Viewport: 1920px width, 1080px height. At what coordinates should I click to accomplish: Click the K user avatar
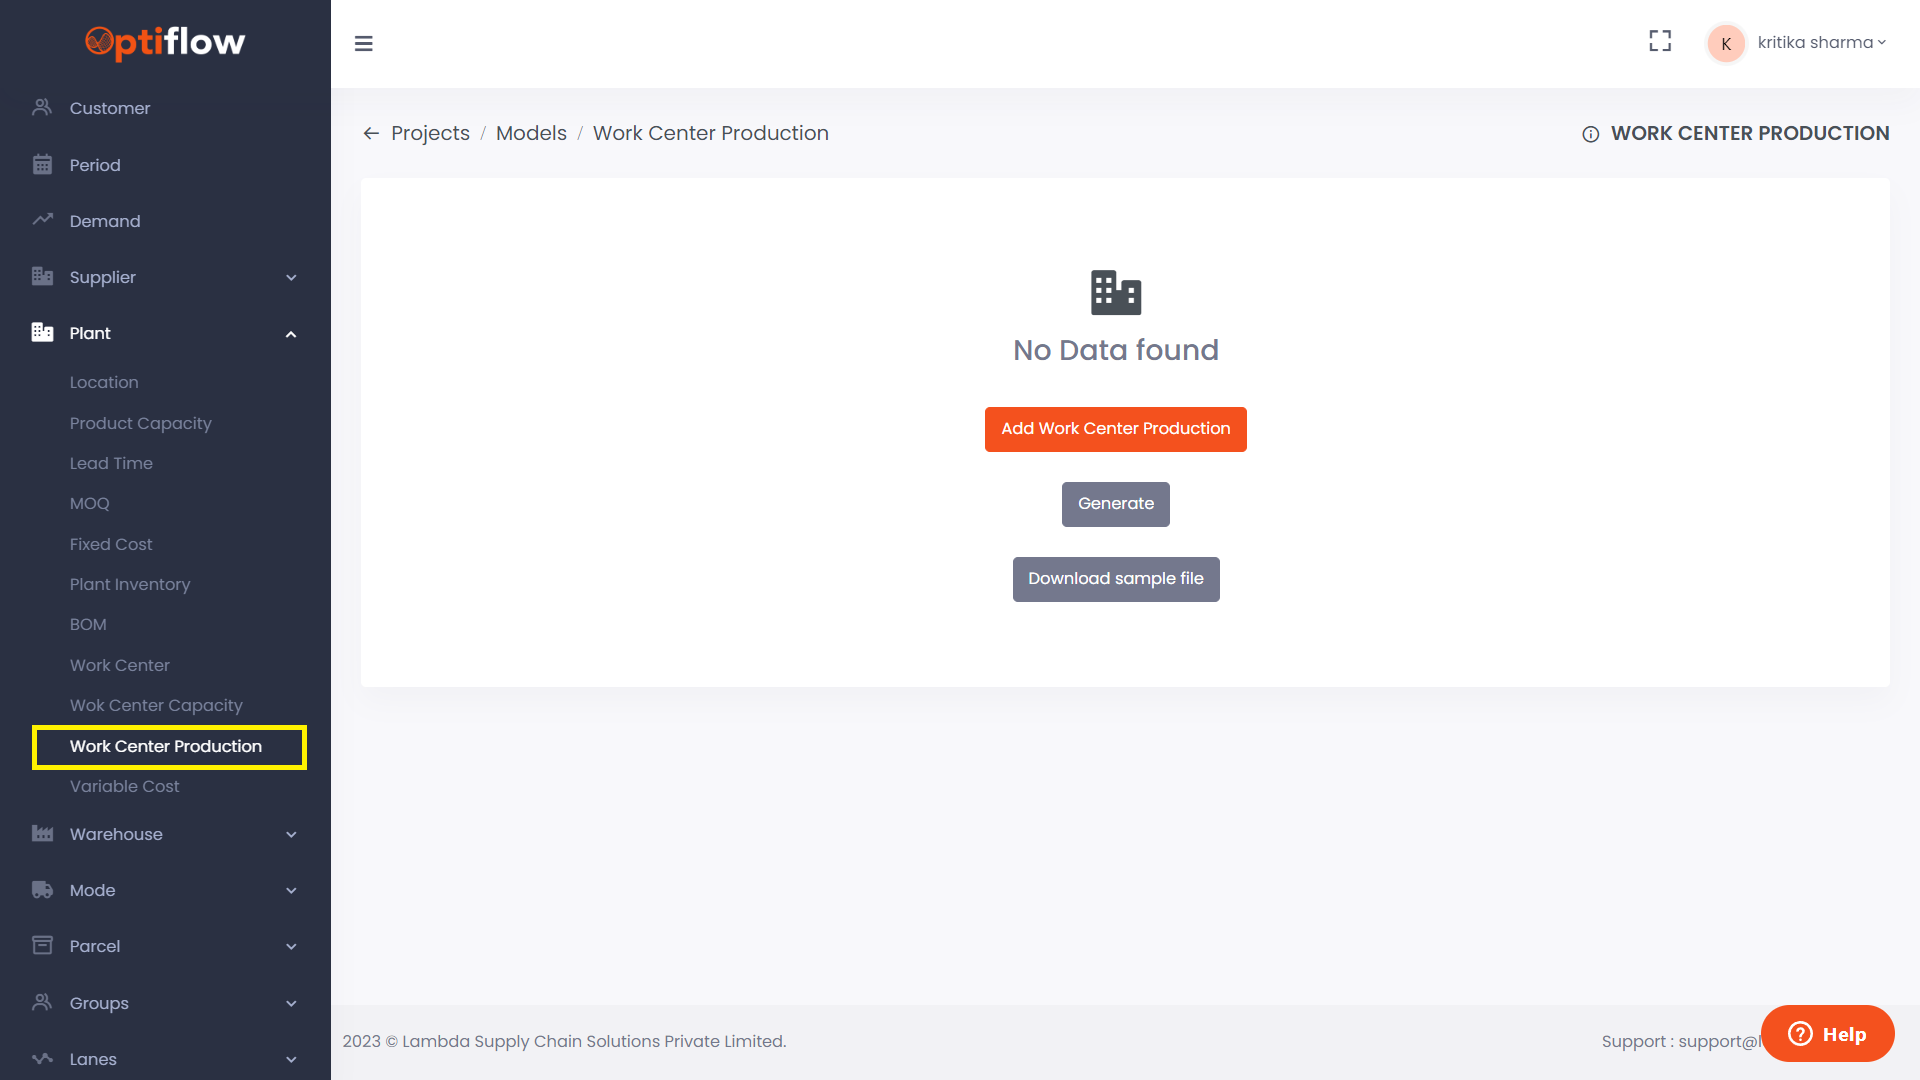1726,43
